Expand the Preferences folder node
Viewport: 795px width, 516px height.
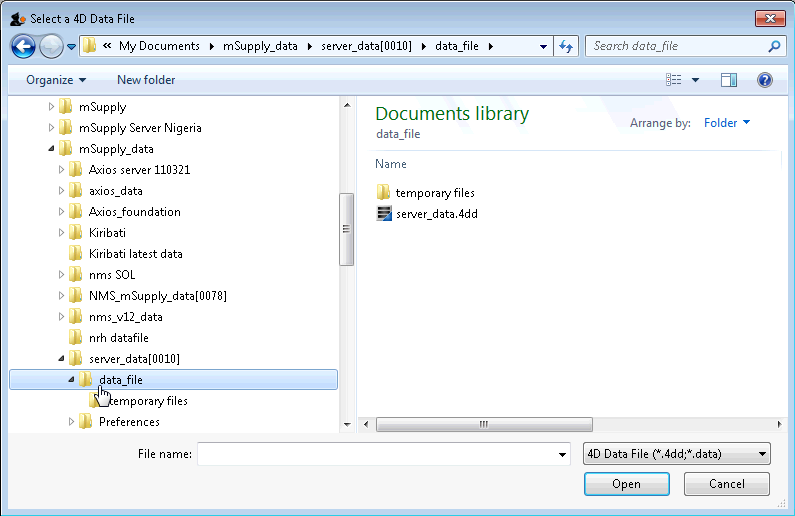[x=72, y=422]
